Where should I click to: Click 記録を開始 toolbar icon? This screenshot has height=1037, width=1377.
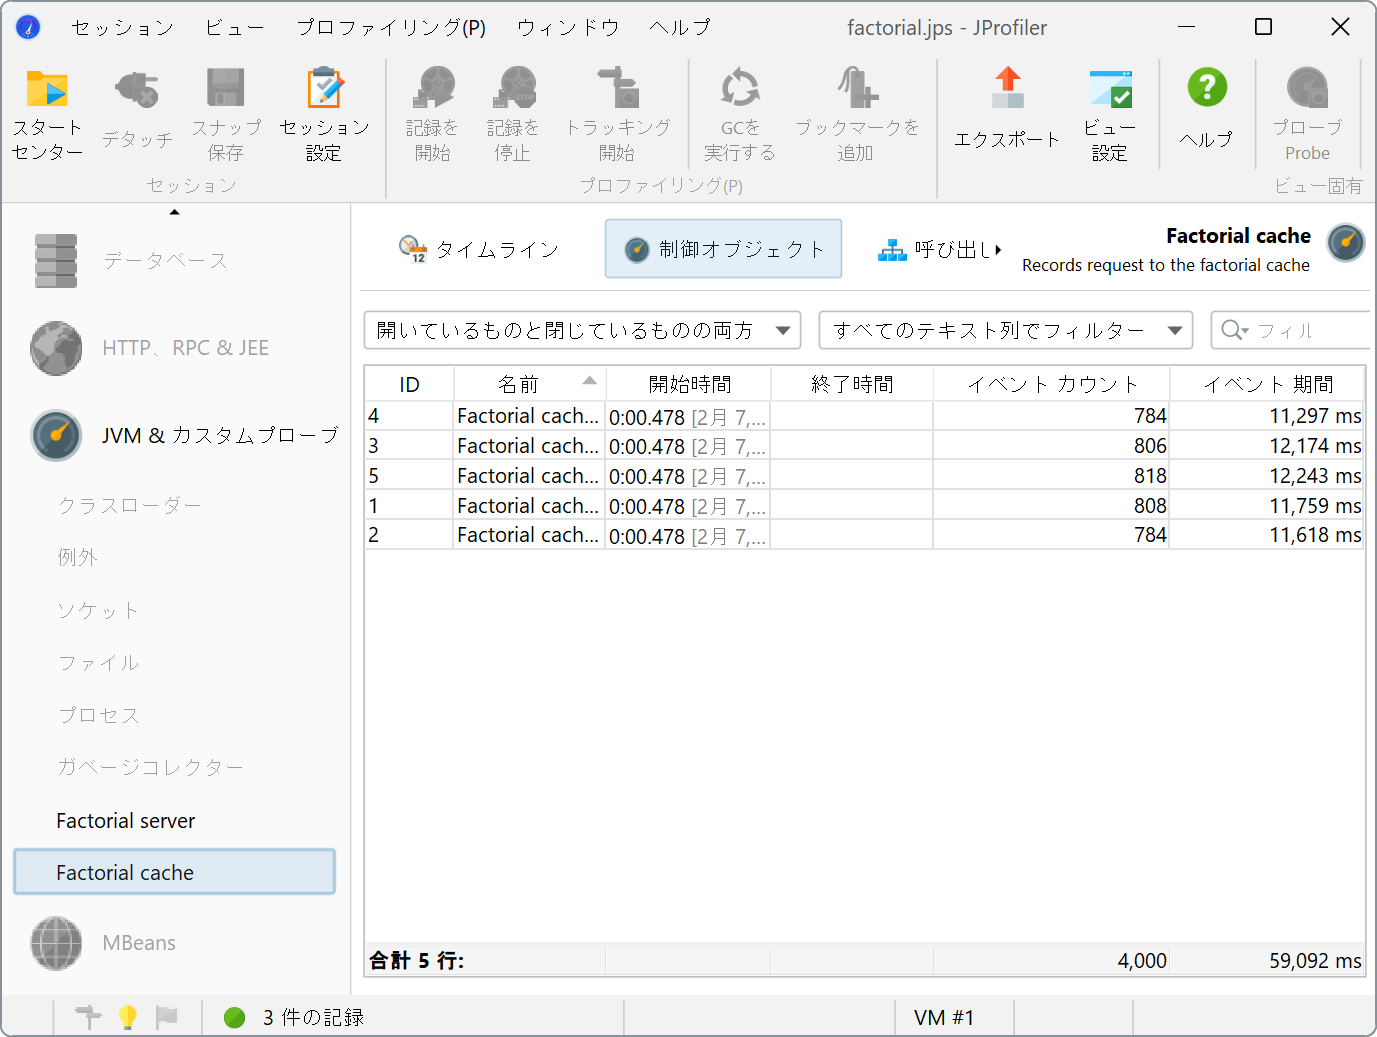433,88
